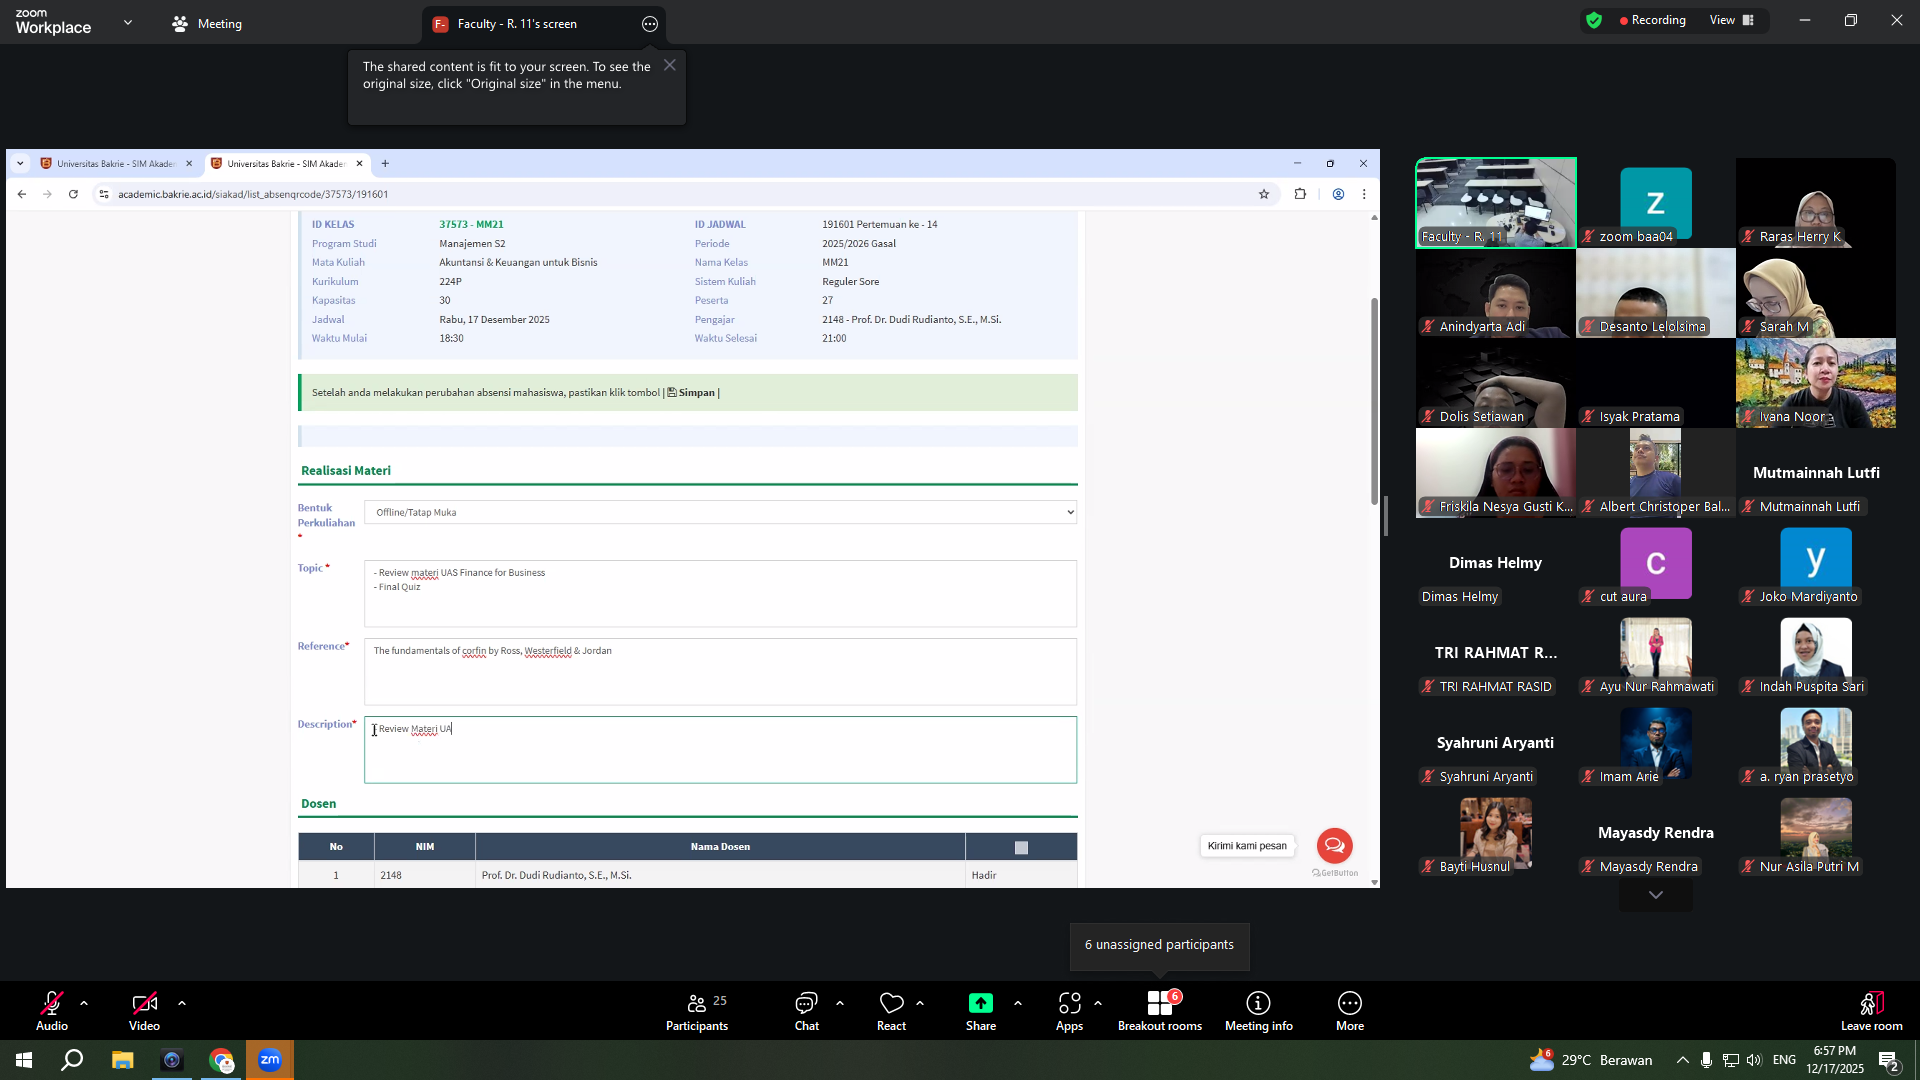The width and height of the screenshot is (1920, 1080).
Task: Start sharing with the green Share icon
Action: click(x=981, y=1003)
